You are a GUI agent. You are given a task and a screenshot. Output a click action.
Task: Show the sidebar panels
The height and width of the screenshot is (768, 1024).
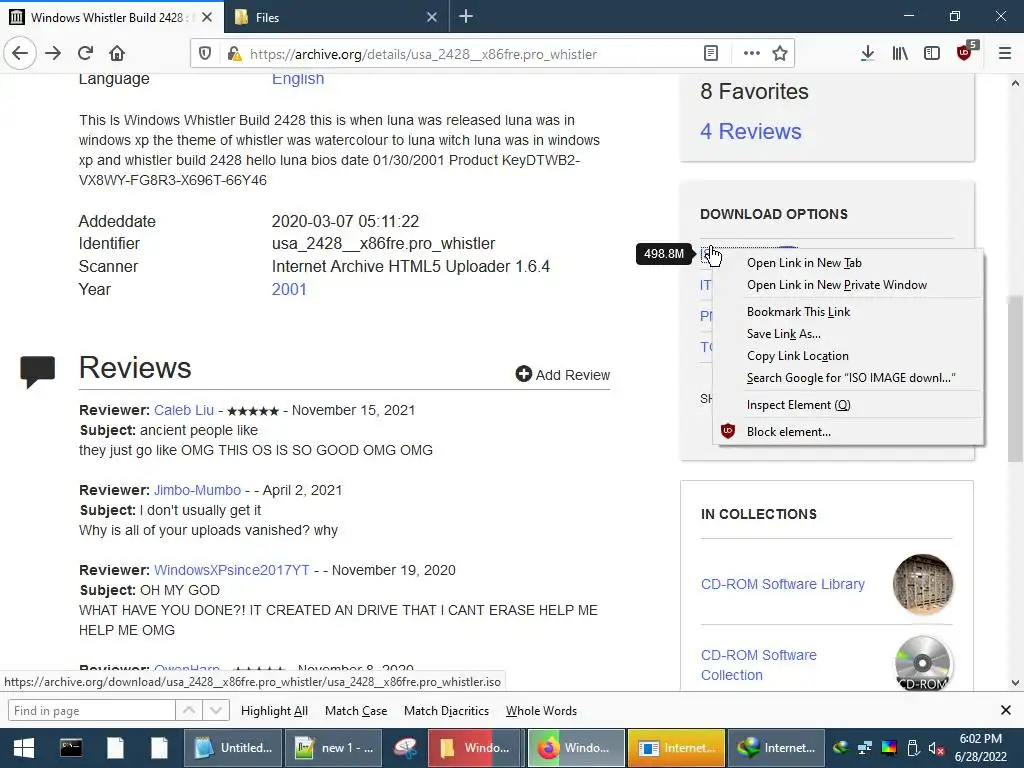click(932, 54)
